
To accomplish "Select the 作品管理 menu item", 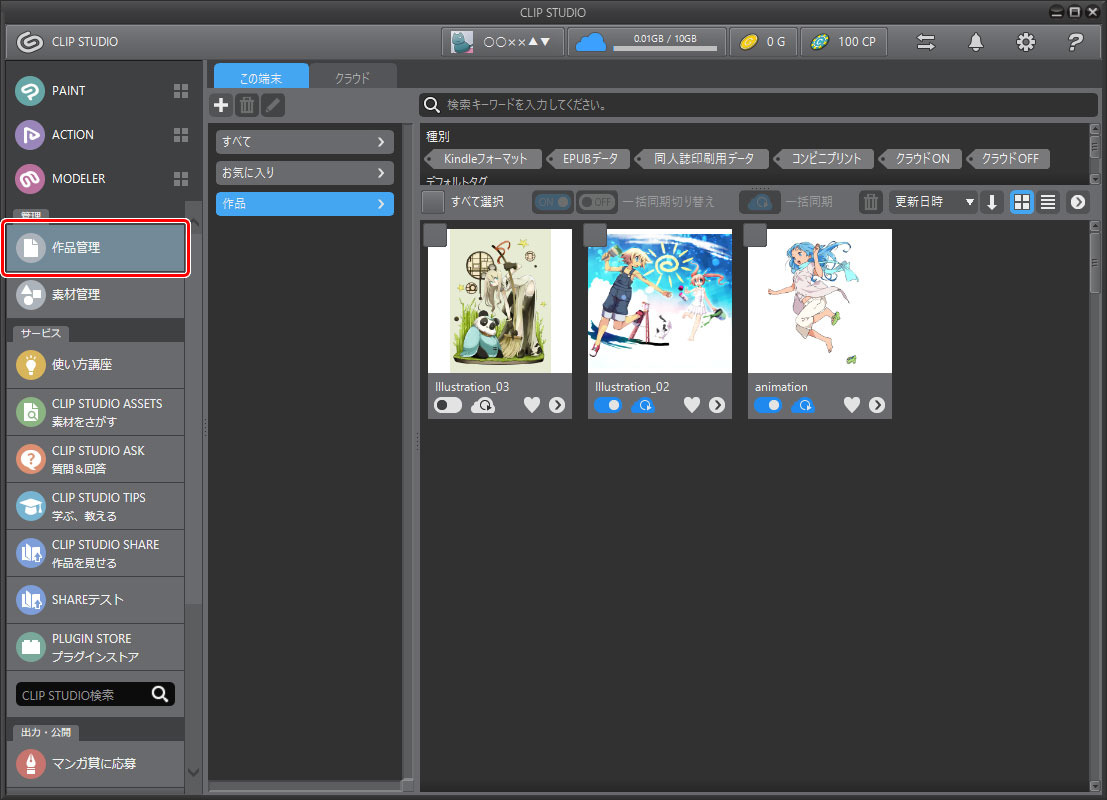I will (95, 249).
